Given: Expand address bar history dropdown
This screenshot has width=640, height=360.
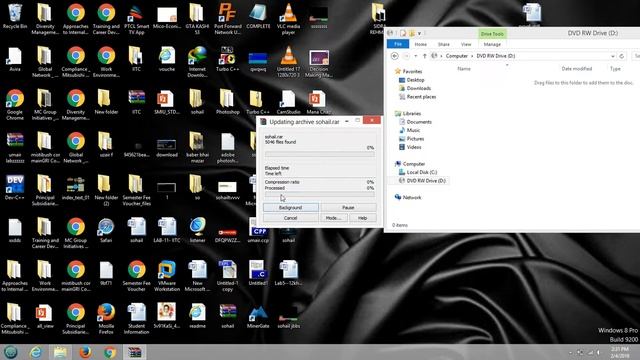Looking at the screenshot, I should [613, 56].
